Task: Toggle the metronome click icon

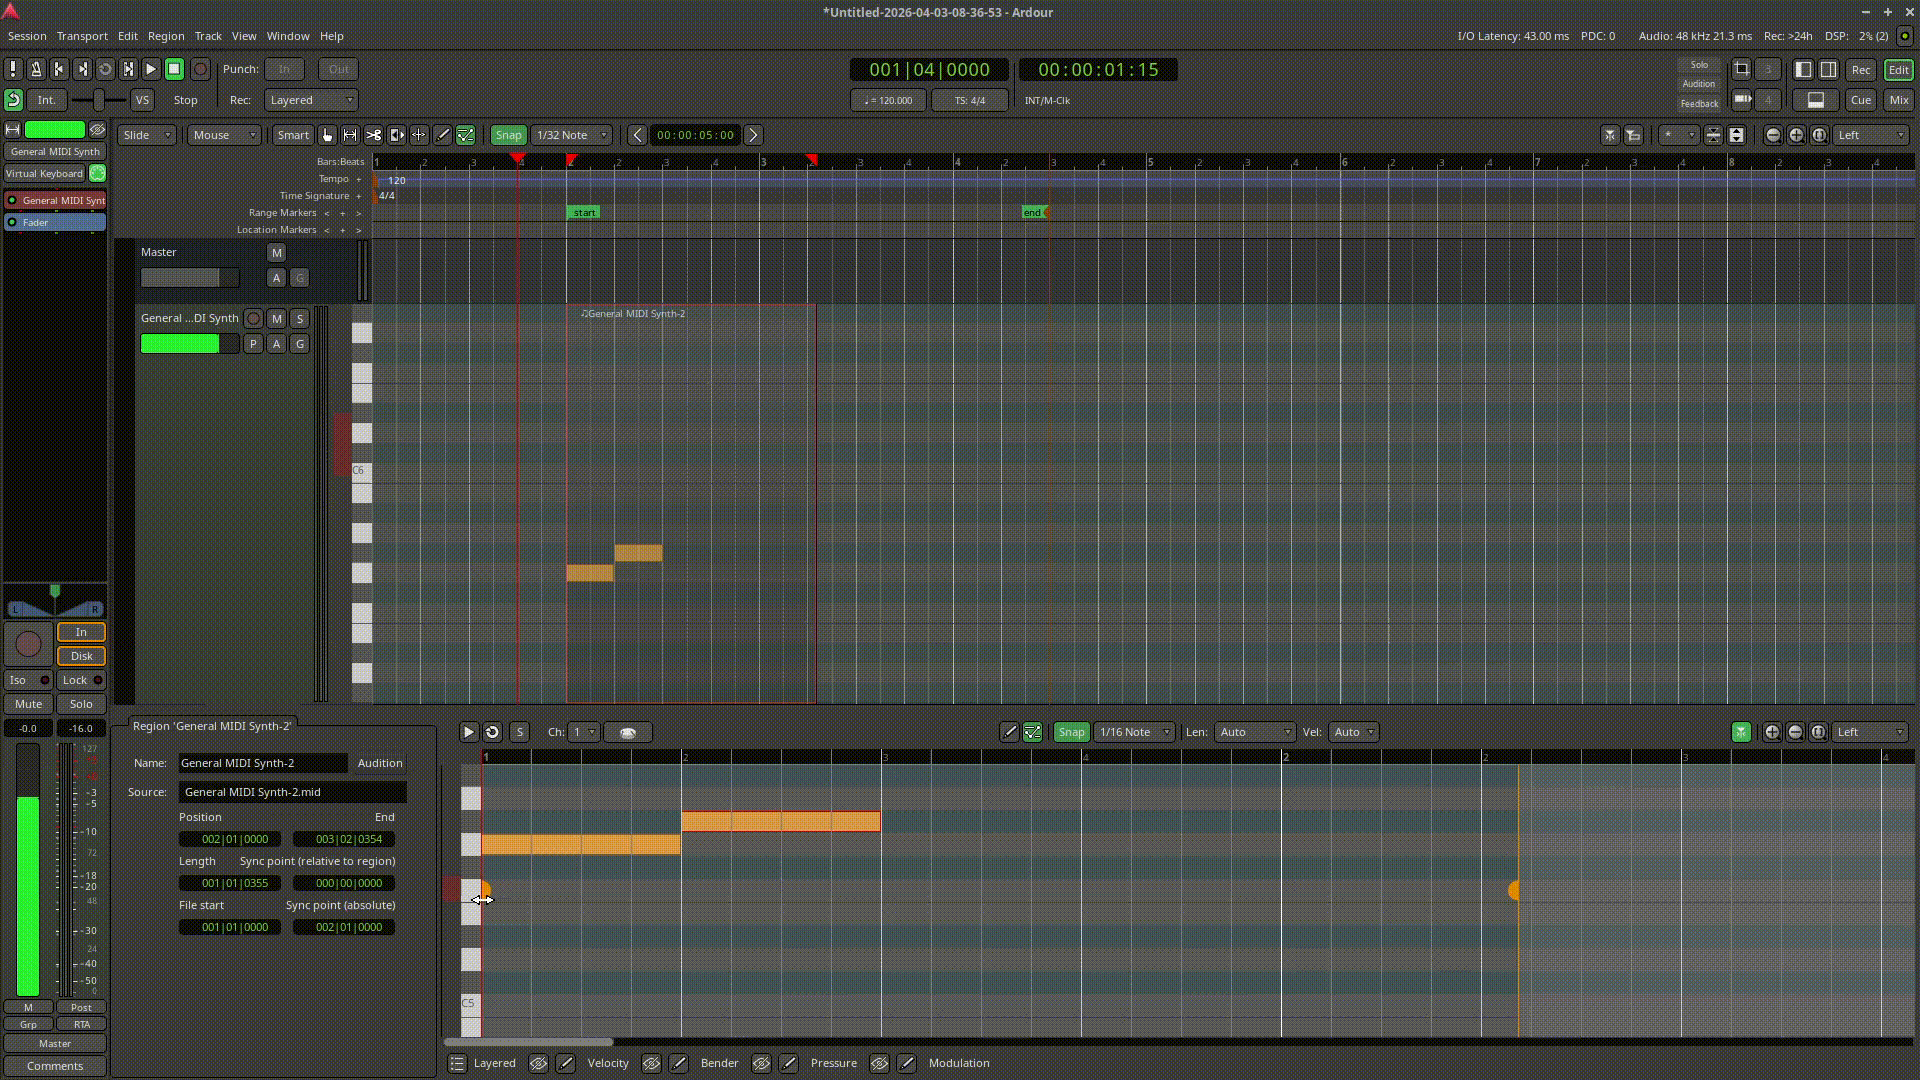Action: (36, 69)
